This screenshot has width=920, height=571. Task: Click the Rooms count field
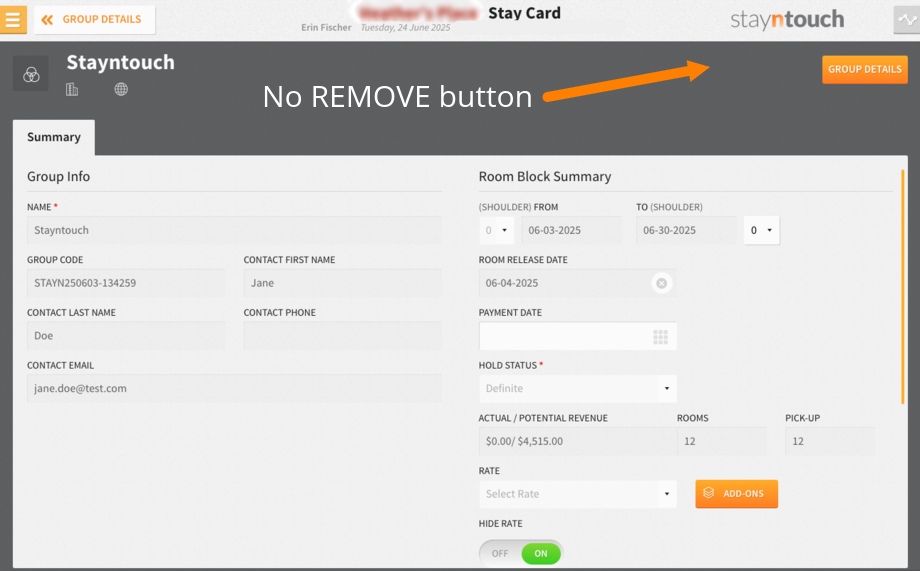tap(722, 441)
